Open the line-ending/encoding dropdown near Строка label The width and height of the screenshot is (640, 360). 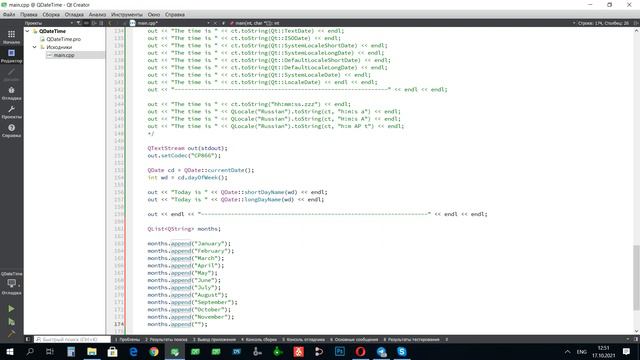tap(574, 23)
